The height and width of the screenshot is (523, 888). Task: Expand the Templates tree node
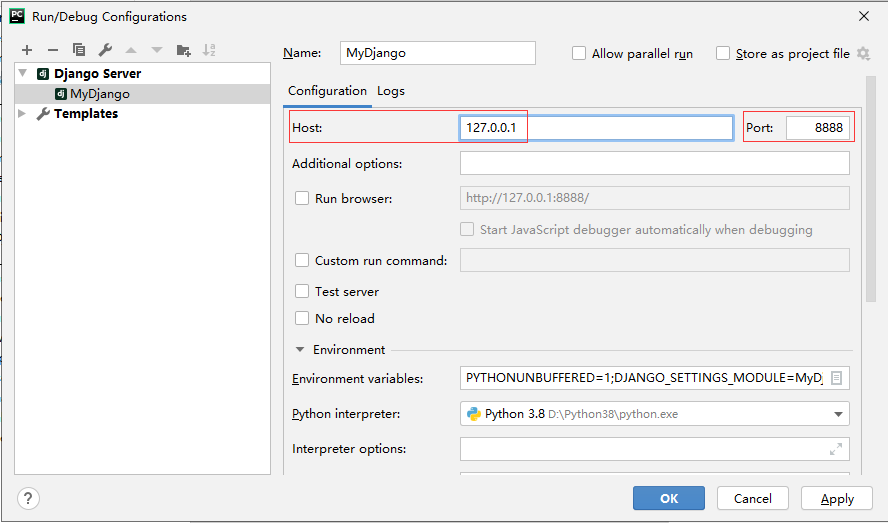click(x=22, y=113)
